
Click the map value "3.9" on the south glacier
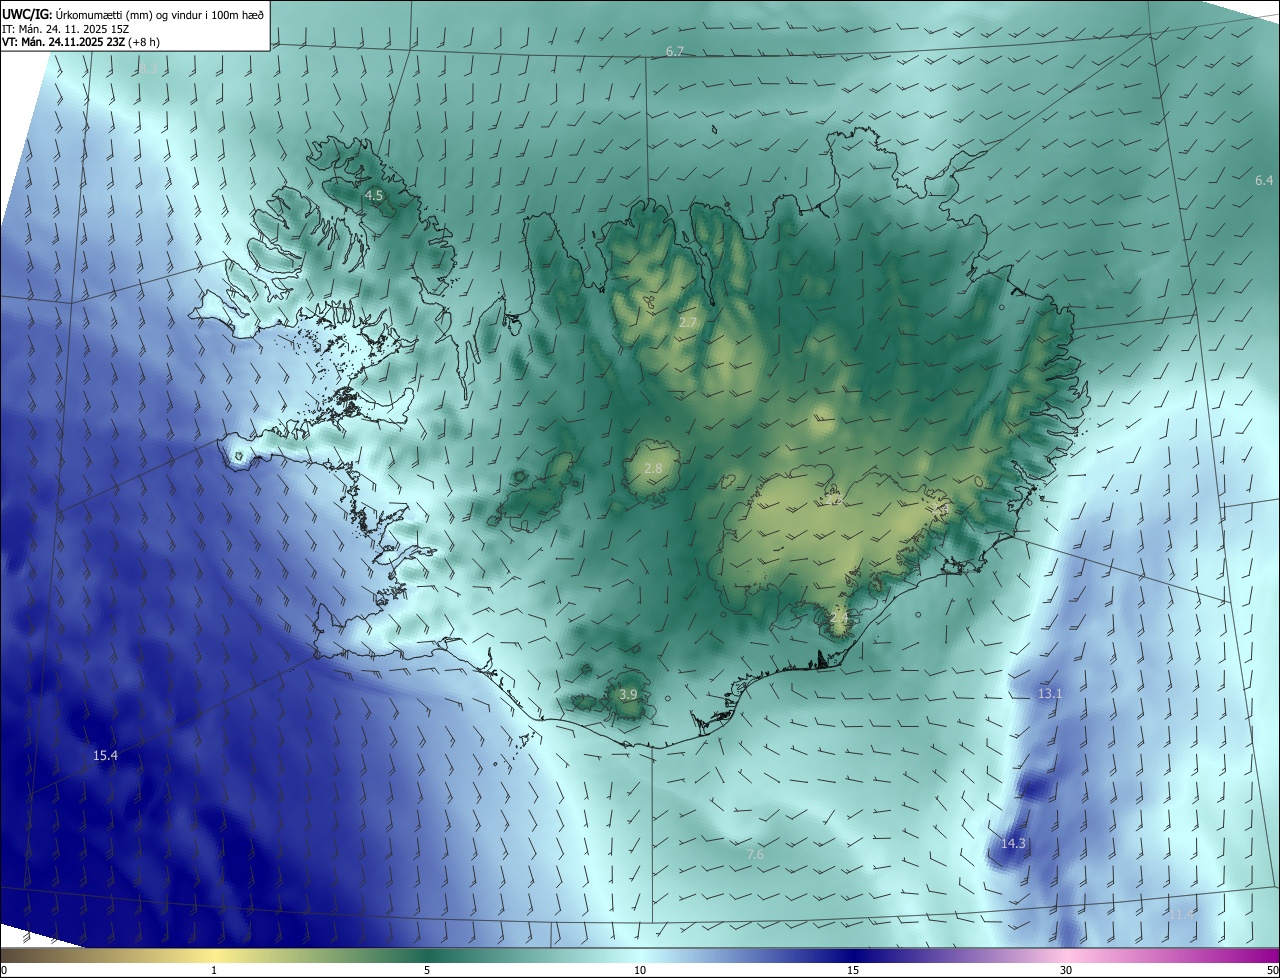(x=627, y=694)
